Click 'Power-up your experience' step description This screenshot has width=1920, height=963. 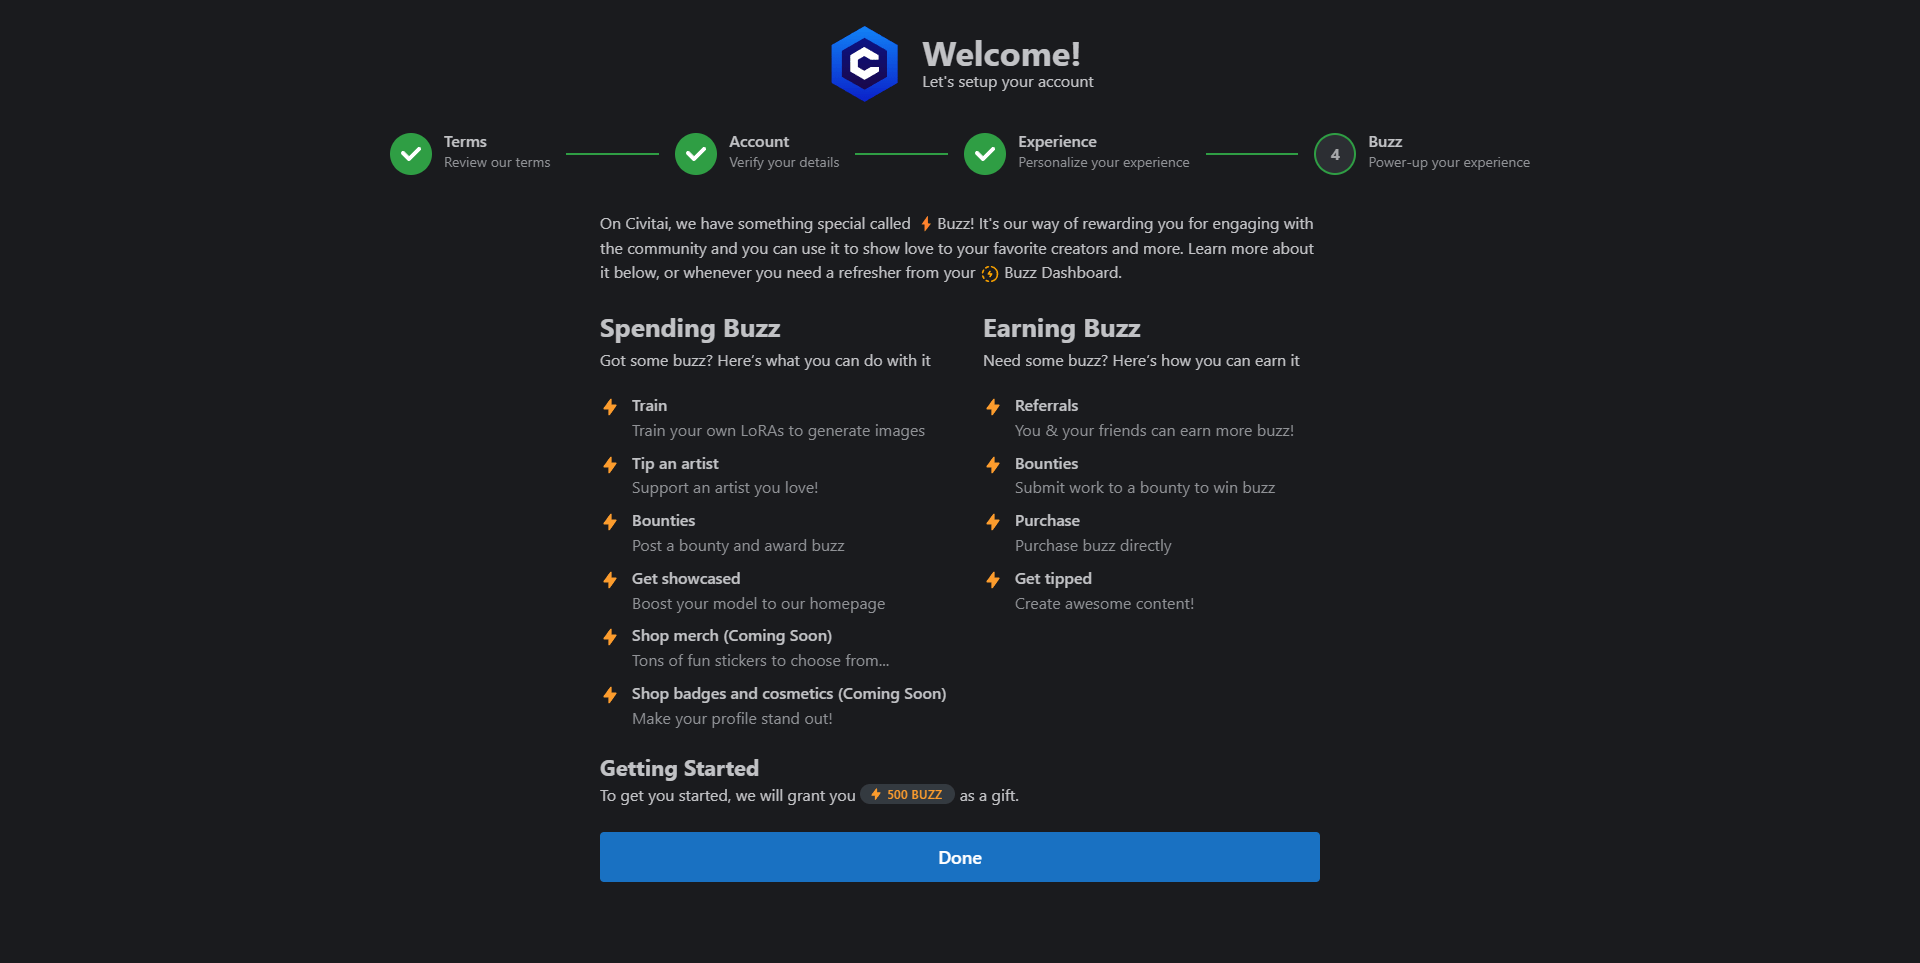point(1449,163)
